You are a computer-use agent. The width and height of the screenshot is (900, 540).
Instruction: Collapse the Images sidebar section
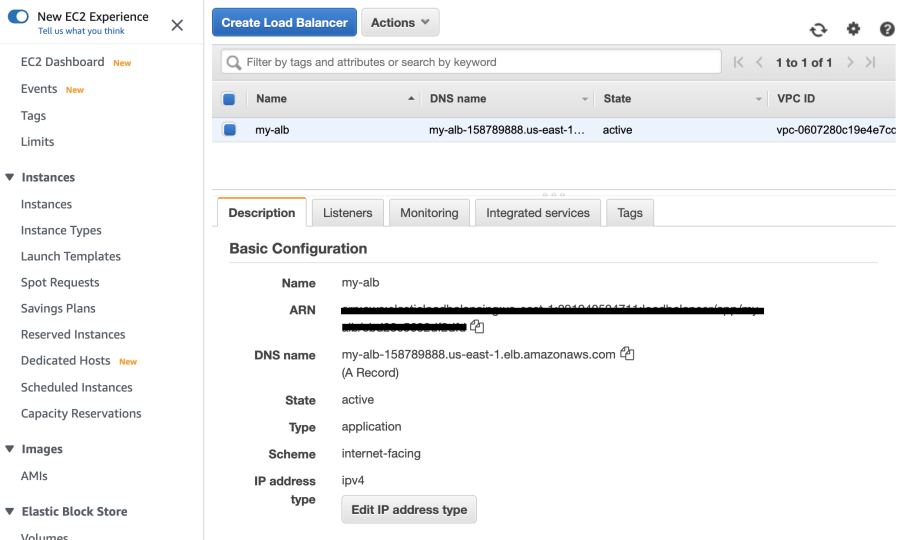point(10,449)
